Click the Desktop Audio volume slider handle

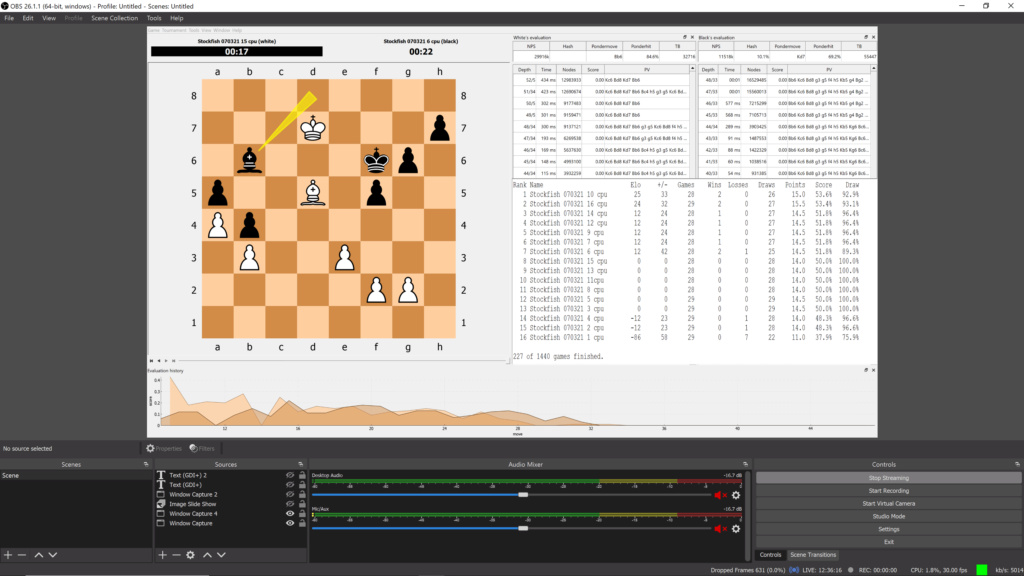point(523,495)
